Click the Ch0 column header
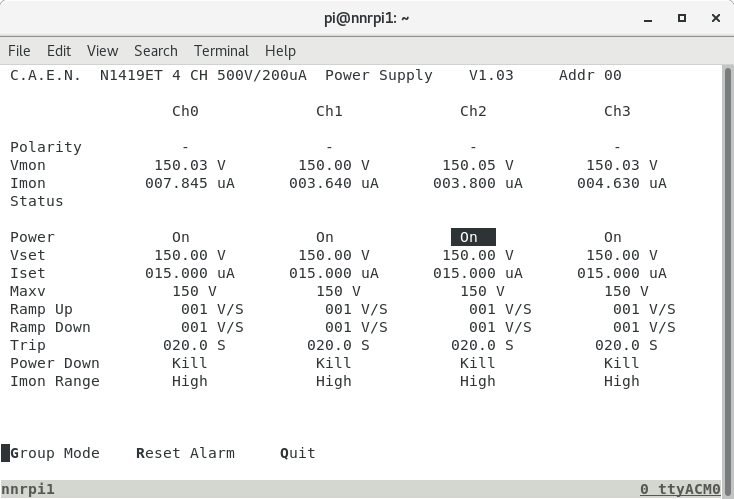This screenshot has height=499, width=734. pos(185,111)
